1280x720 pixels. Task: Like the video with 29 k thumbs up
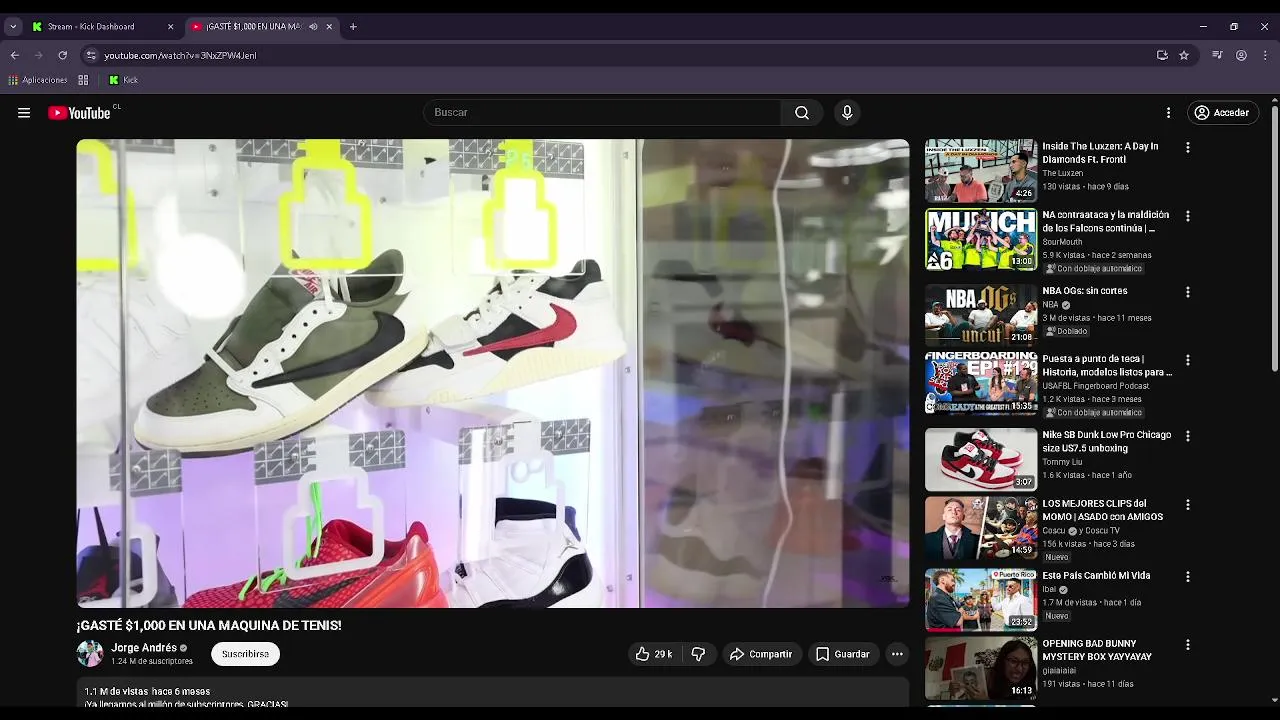[x=654, y=654]
